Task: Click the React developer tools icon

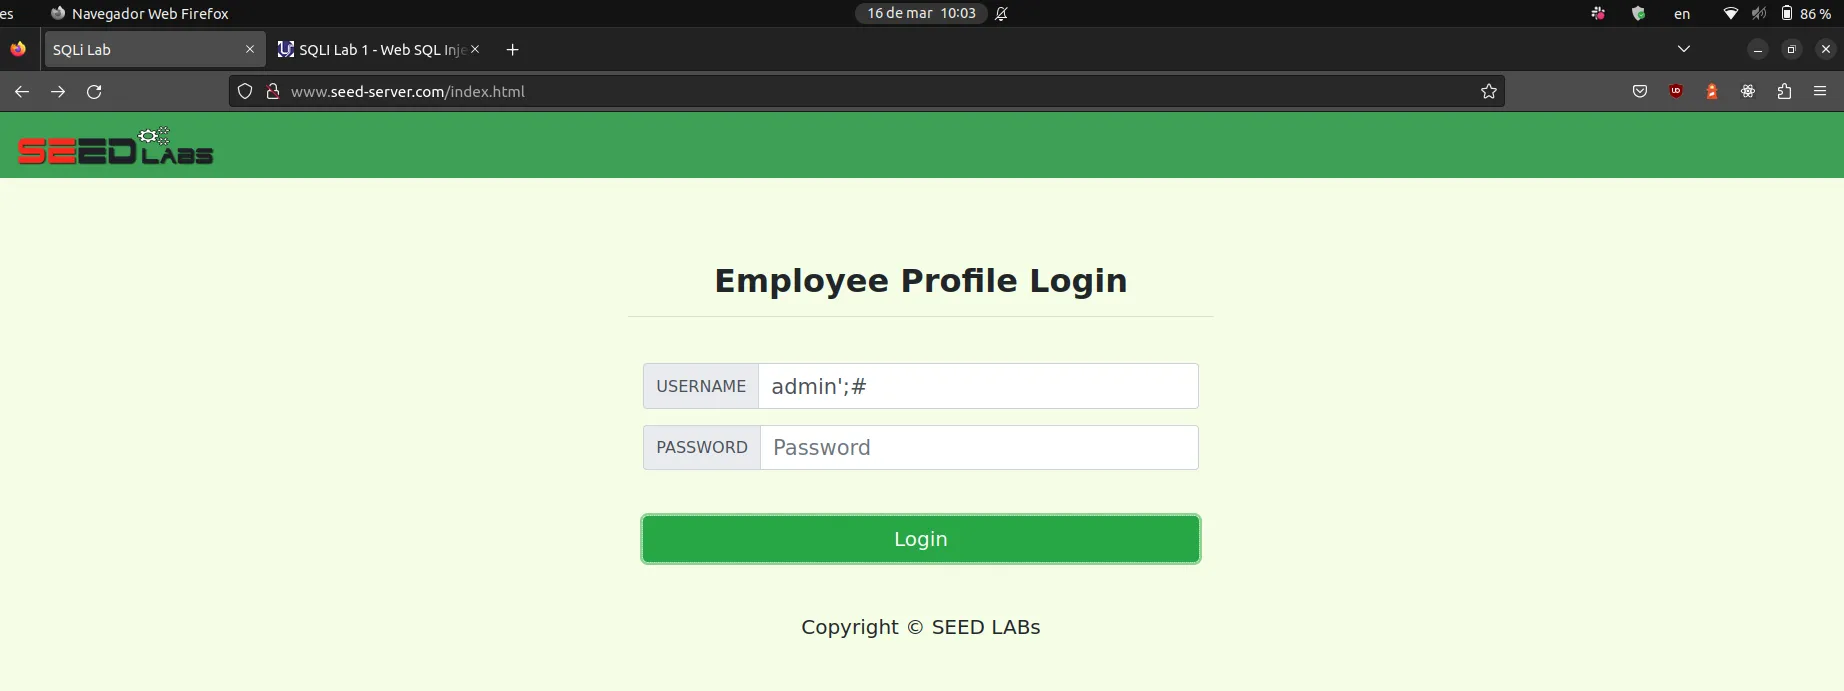Action: coord(1748,92)
